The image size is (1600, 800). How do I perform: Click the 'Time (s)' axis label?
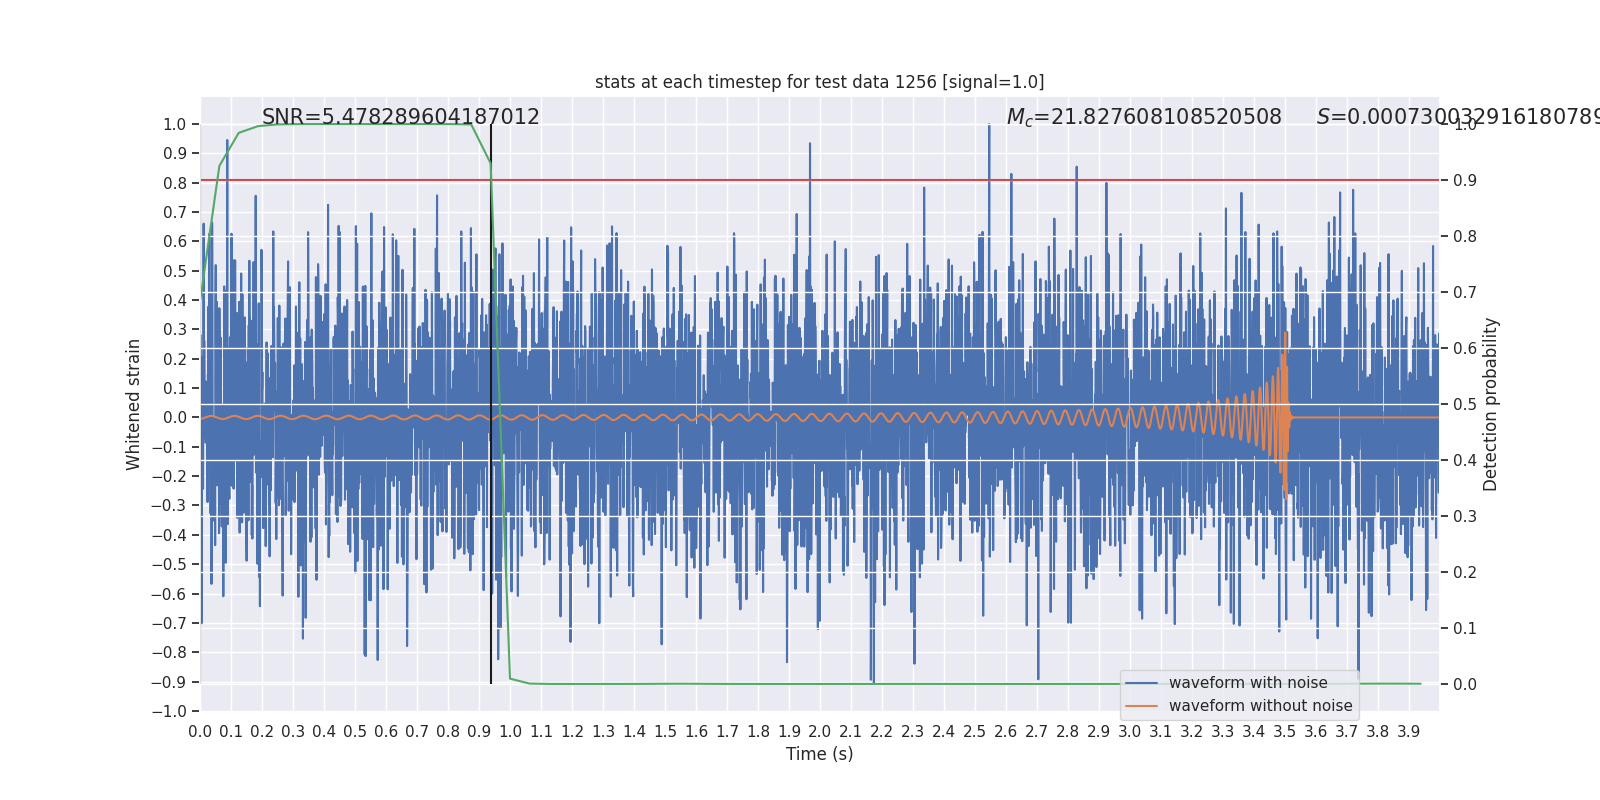[819, 754]
